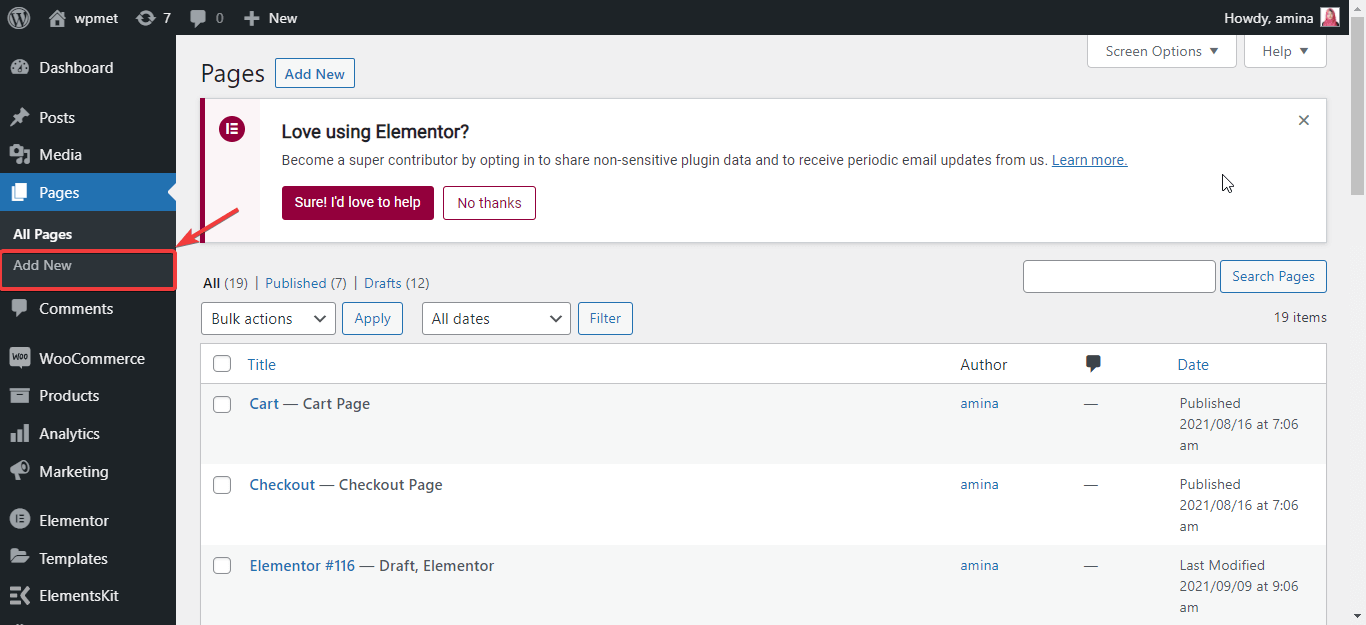
Task: Click the plus New icon in admin bar
Action: tap(252, 18)
